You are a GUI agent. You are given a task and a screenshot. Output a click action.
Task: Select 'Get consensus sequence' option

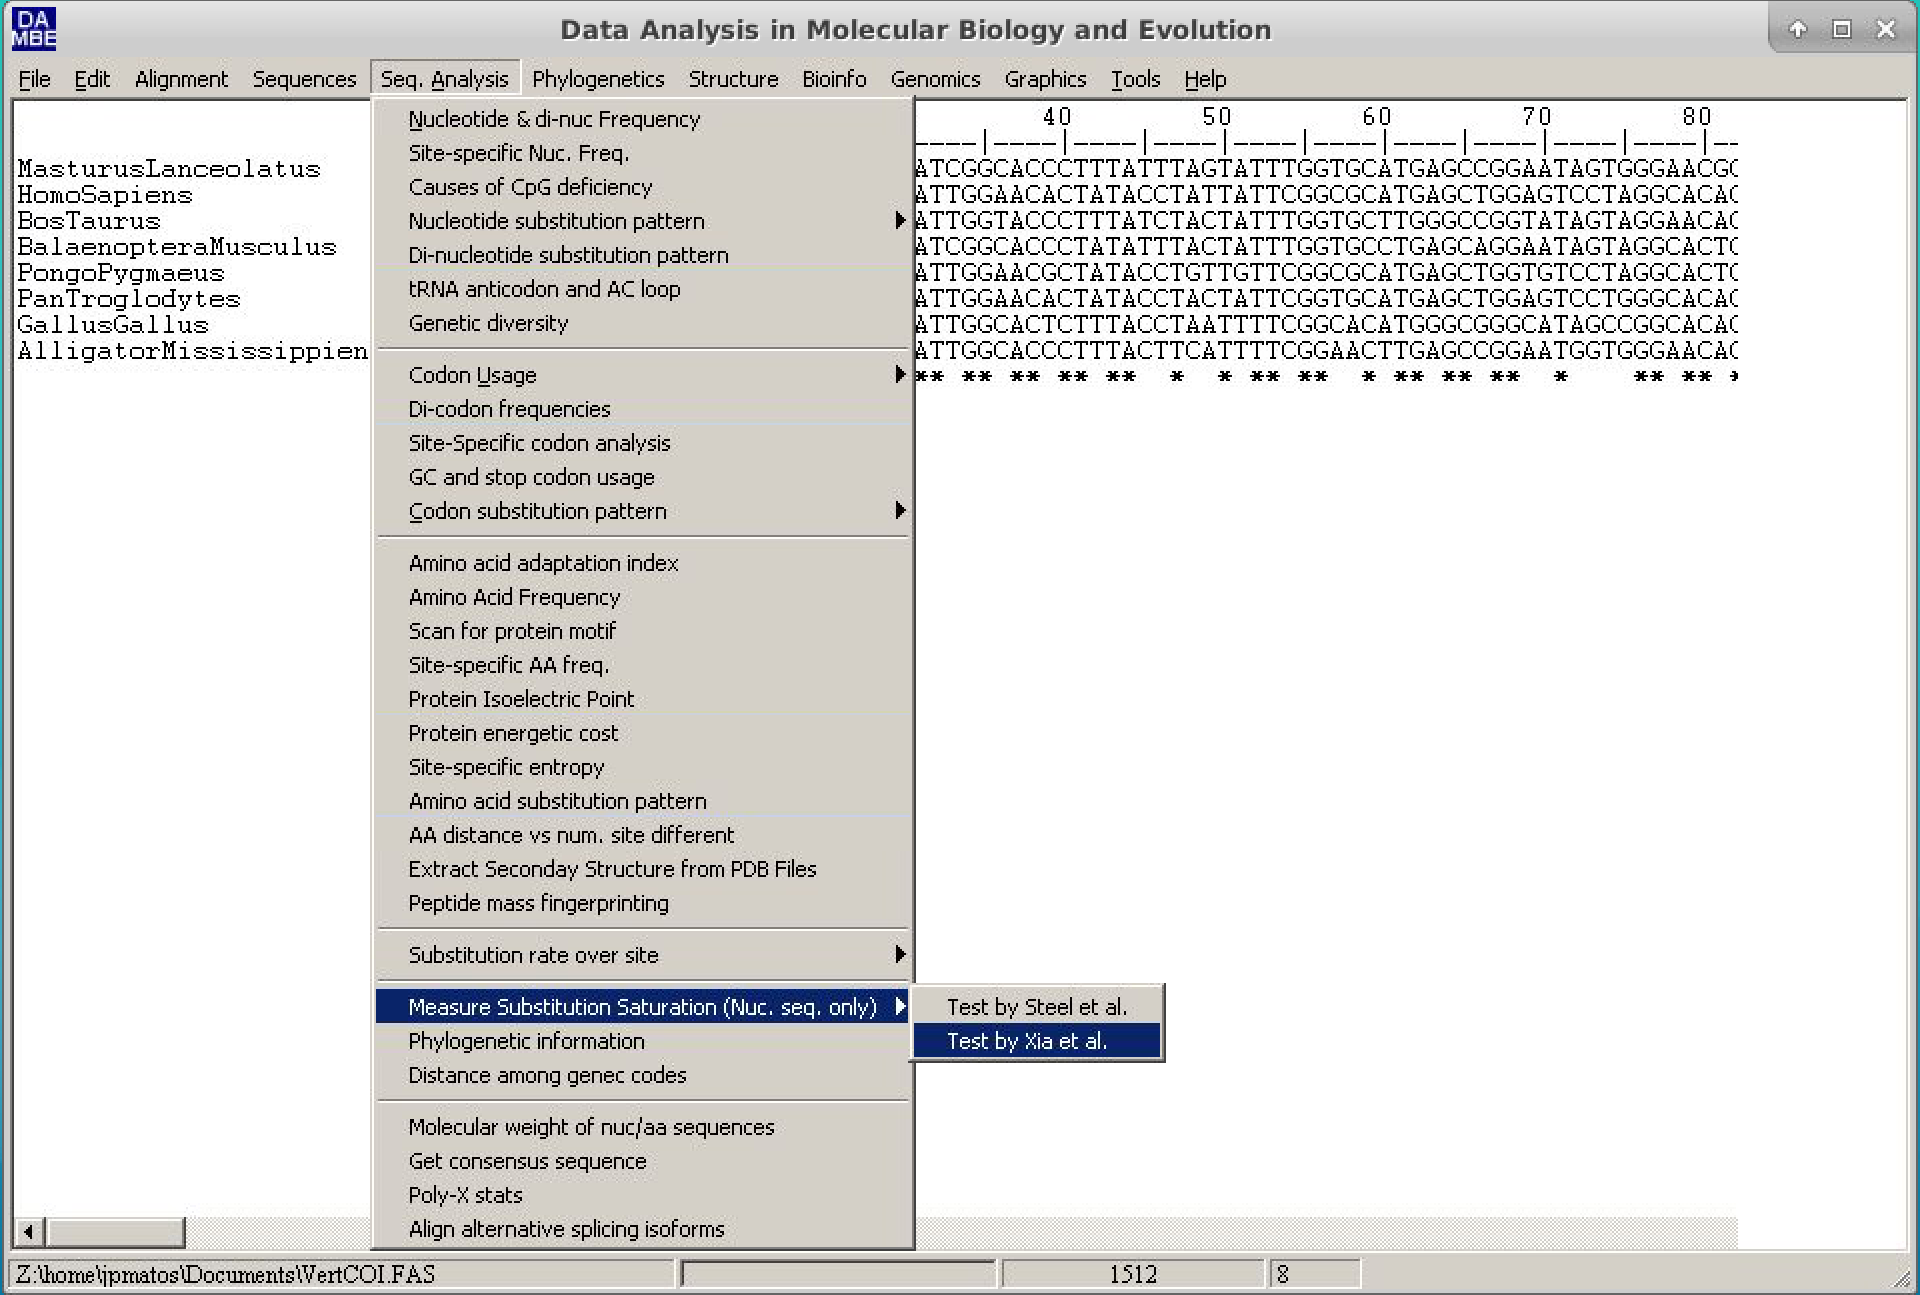(x=528, y=1161)
